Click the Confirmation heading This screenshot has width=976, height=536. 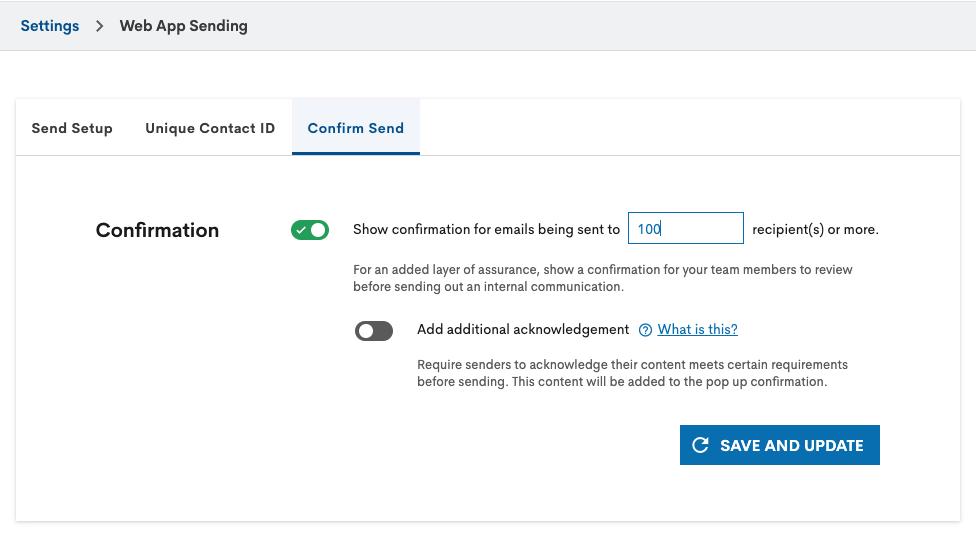157,230
